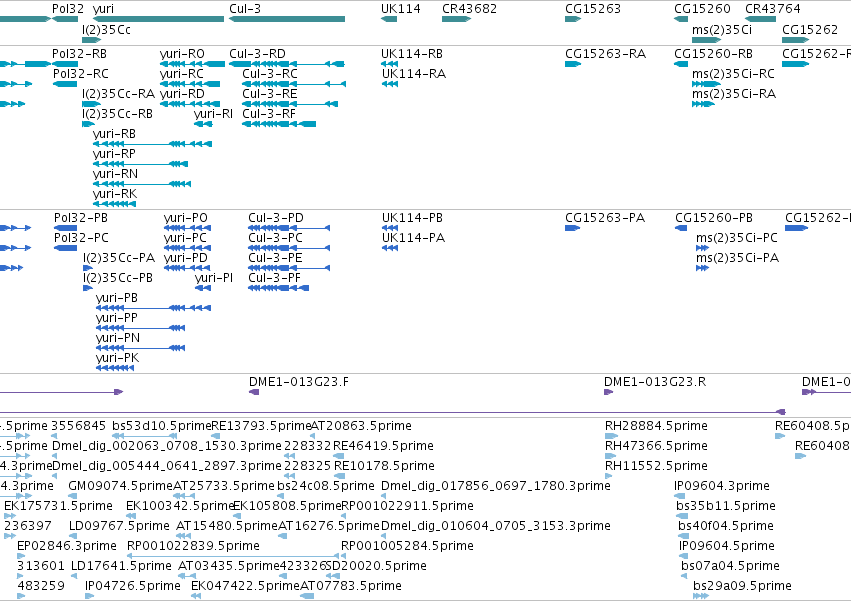
Task: Select the CG15260 gene label
Action: tap(702, 9)
